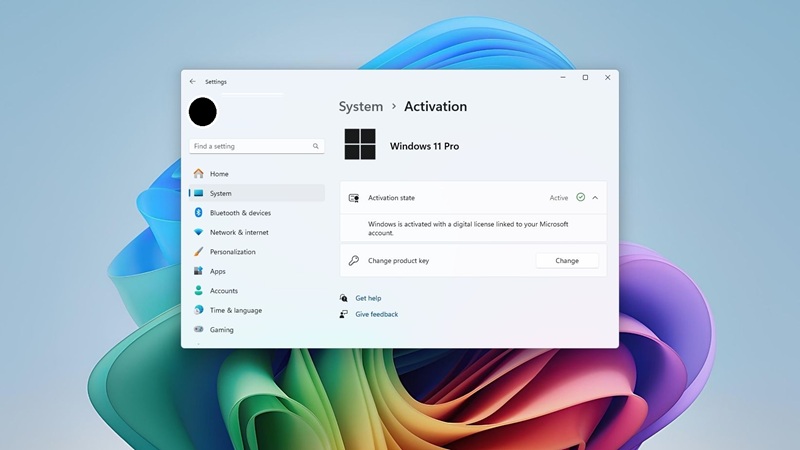The image size is (800, 450).
Task: Click the Change product key button
Action: 567,260
